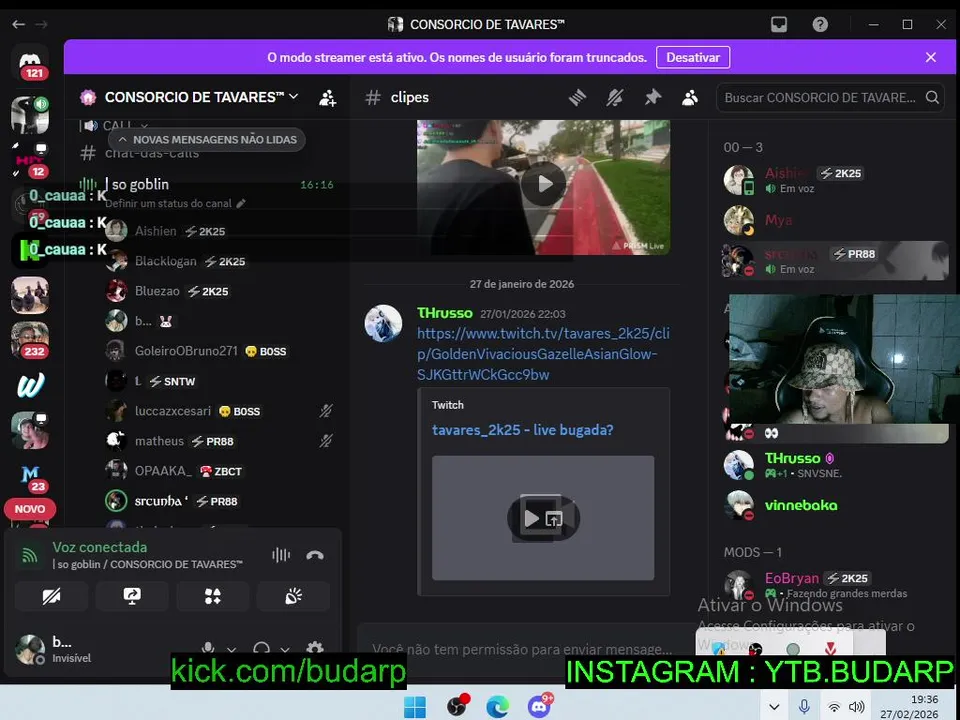Screen dimensions: 960x720
Task: Share your screen button
Action: (x=132, y=596)
